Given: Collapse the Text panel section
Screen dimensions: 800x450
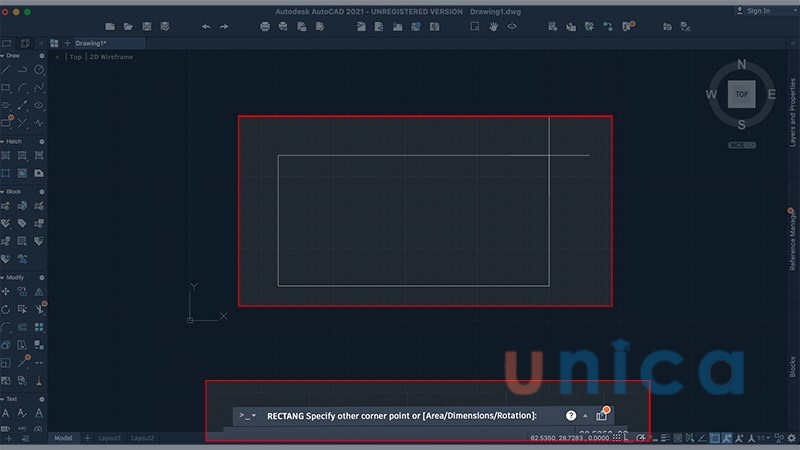Looking at the screenshot, I should pyautogui.click(x=3, y=399).
